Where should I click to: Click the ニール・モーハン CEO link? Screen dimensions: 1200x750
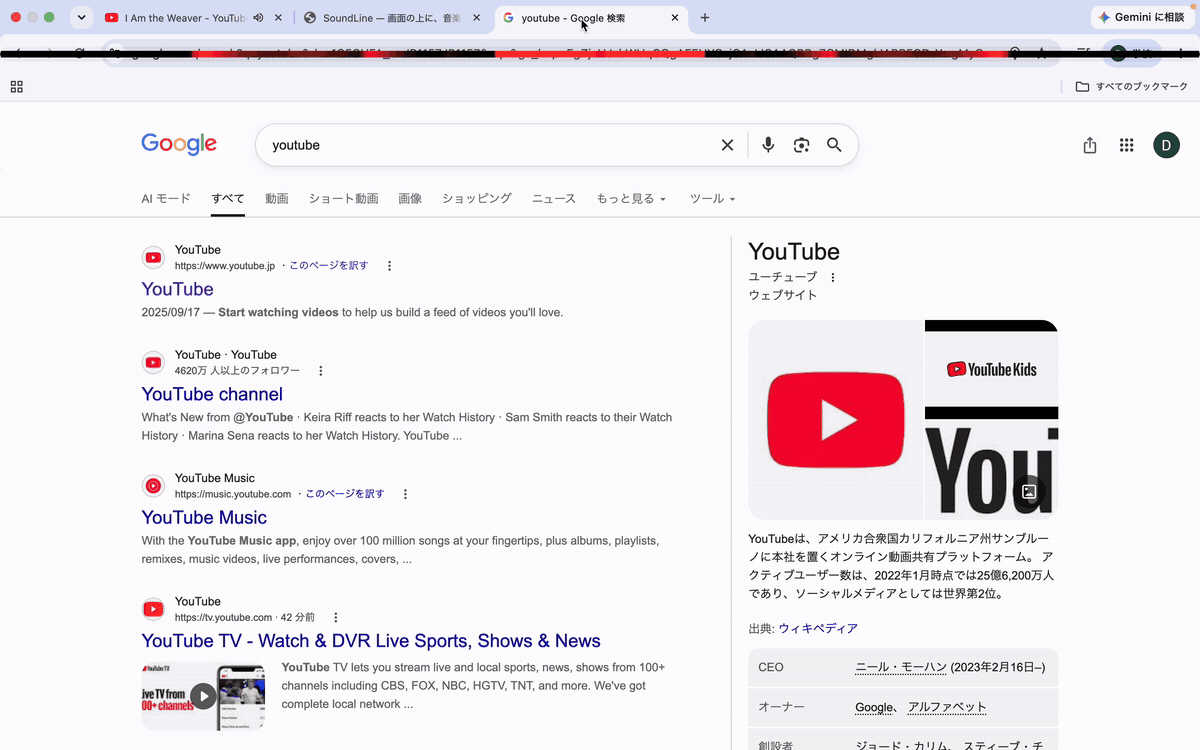pos(900,667)
